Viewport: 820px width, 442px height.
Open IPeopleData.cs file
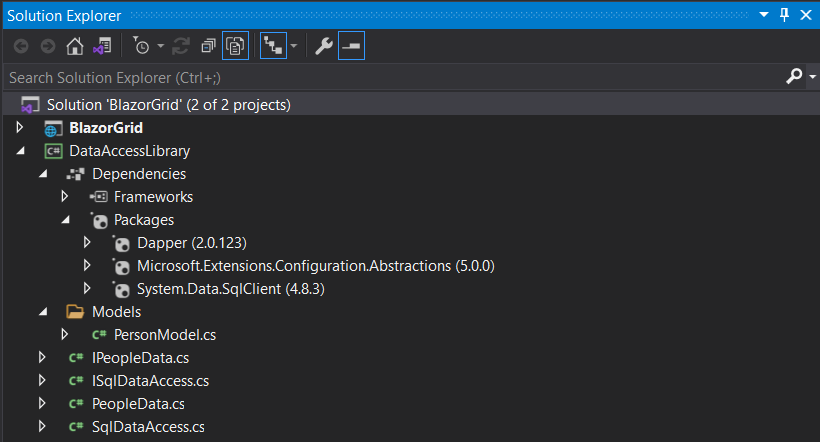coord(141,358)
